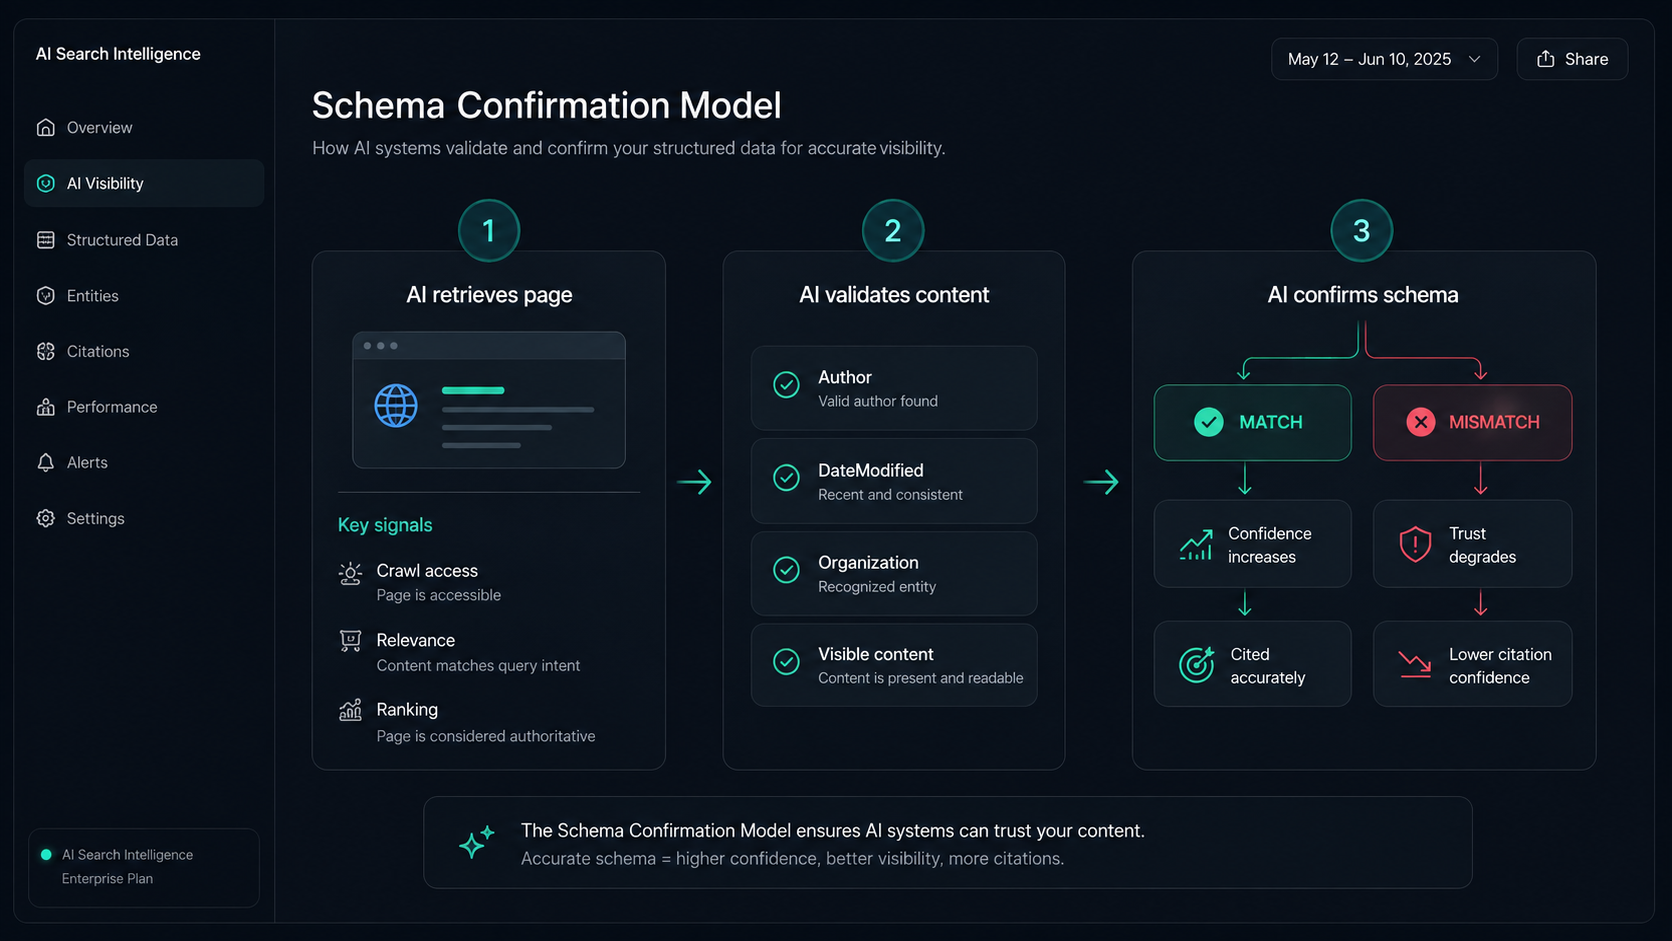Click the blue globe icon in page preview
Screen dimensions: 1672x941
(396, 406)
